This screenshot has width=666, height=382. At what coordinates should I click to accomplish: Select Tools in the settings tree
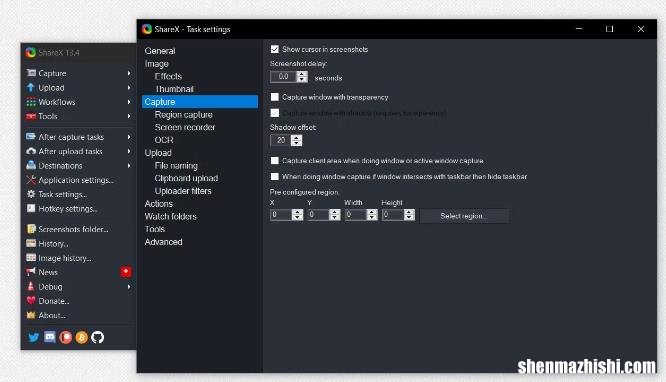[155, 229]
